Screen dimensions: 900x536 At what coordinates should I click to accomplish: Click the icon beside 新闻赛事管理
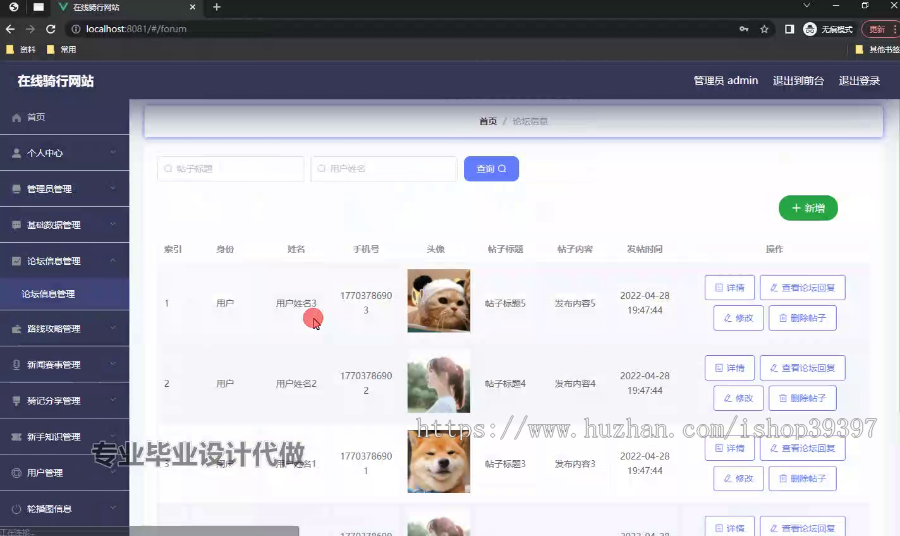16,365
